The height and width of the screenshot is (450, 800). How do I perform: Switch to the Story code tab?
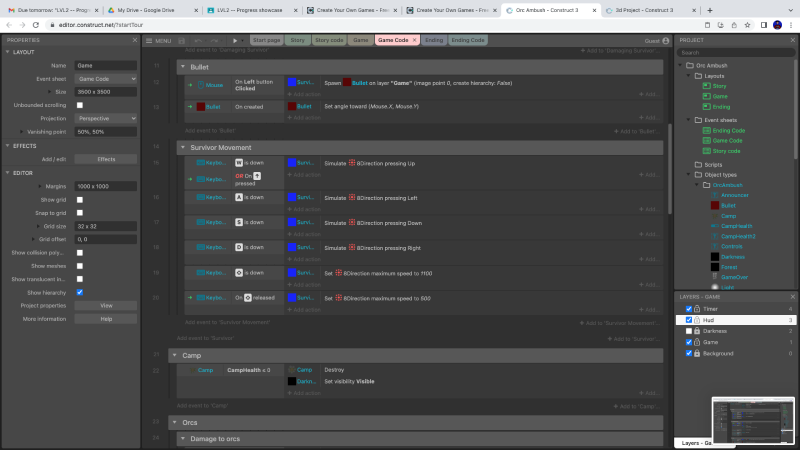coord(329,40)
